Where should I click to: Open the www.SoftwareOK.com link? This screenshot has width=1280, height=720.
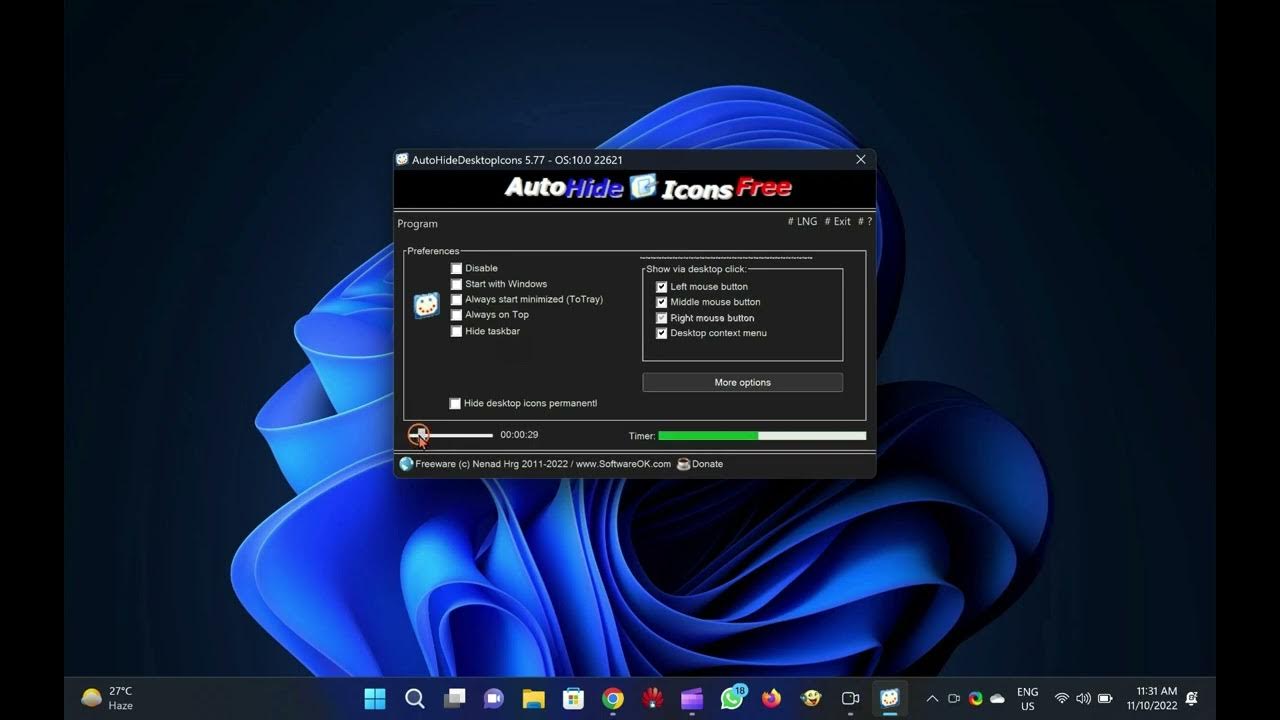623,464
